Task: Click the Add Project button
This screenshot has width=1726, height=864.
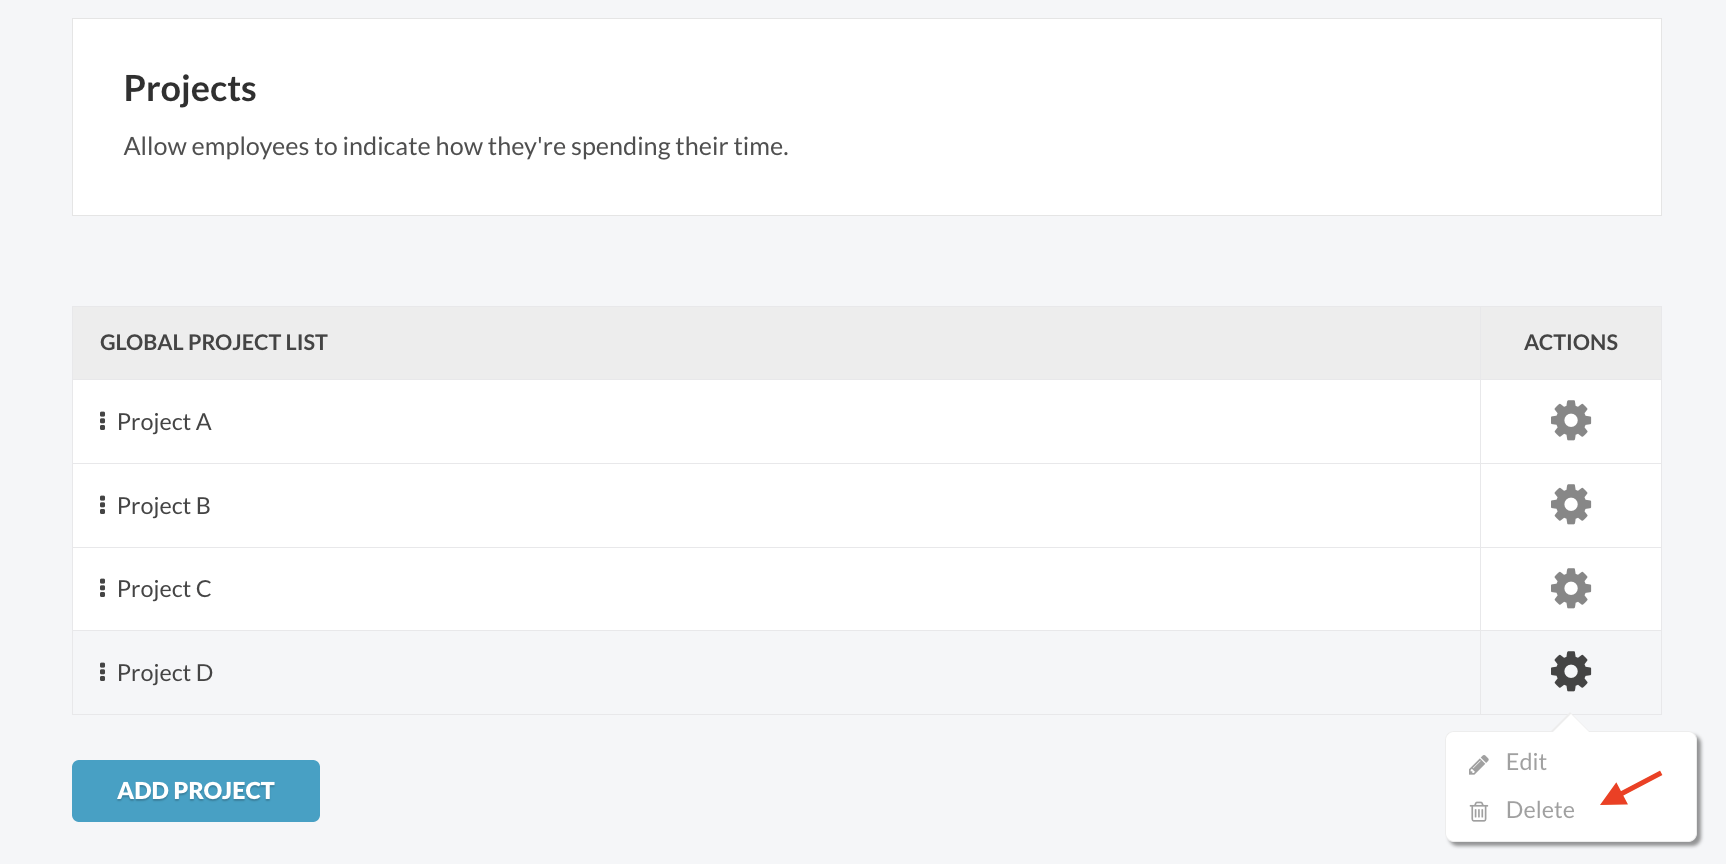Action: [x=196, y=791]
